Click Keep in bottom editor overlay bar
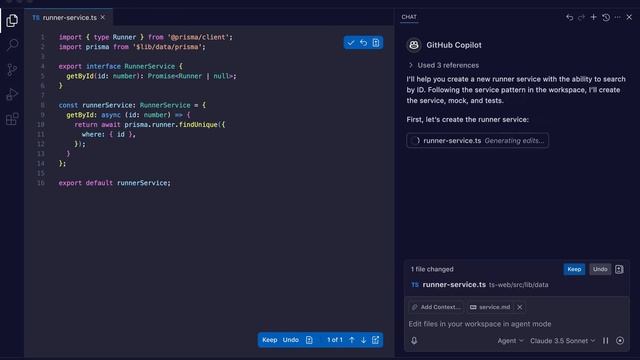Viewport: 640px width, 360px height. point(269,340)
